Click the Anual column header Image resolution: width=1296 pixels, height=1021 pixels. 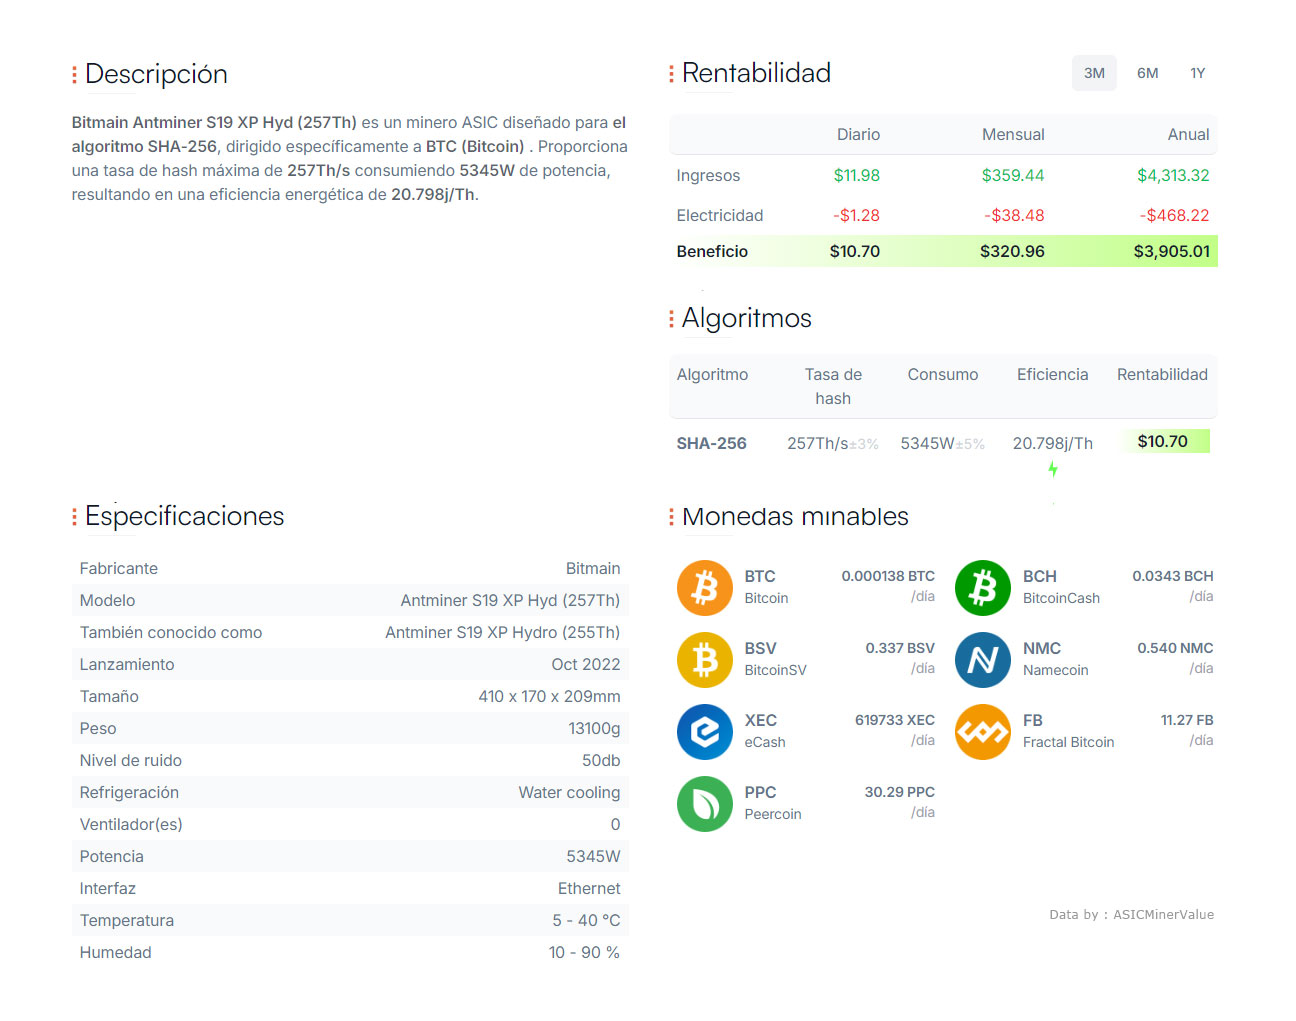pyautogui.click(x=1188, y=134)
